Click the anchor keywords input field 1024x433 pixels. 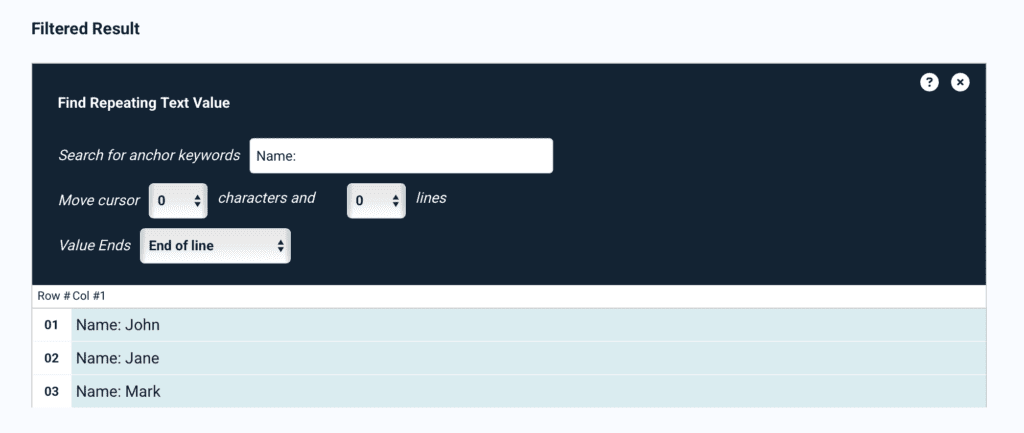(401, 156)
